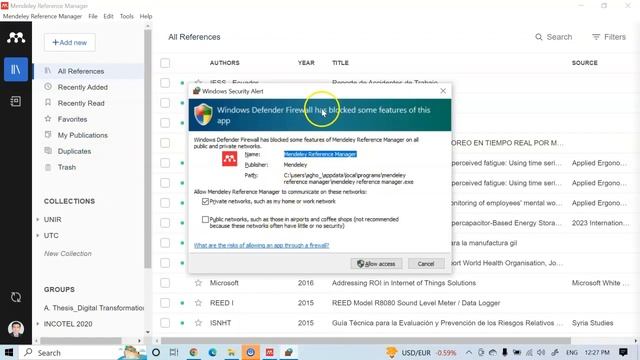Open the Tools menu
The height and width of the screenshot is (360, 640).
click(x=127, y=16)
